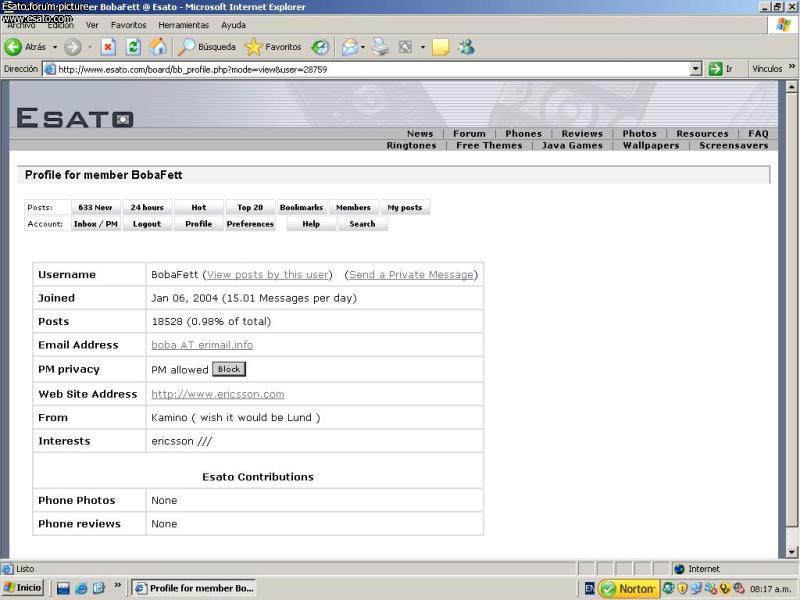Open the Members list
Viewport: 800px width, 600px height.
[x=353, y=207]
